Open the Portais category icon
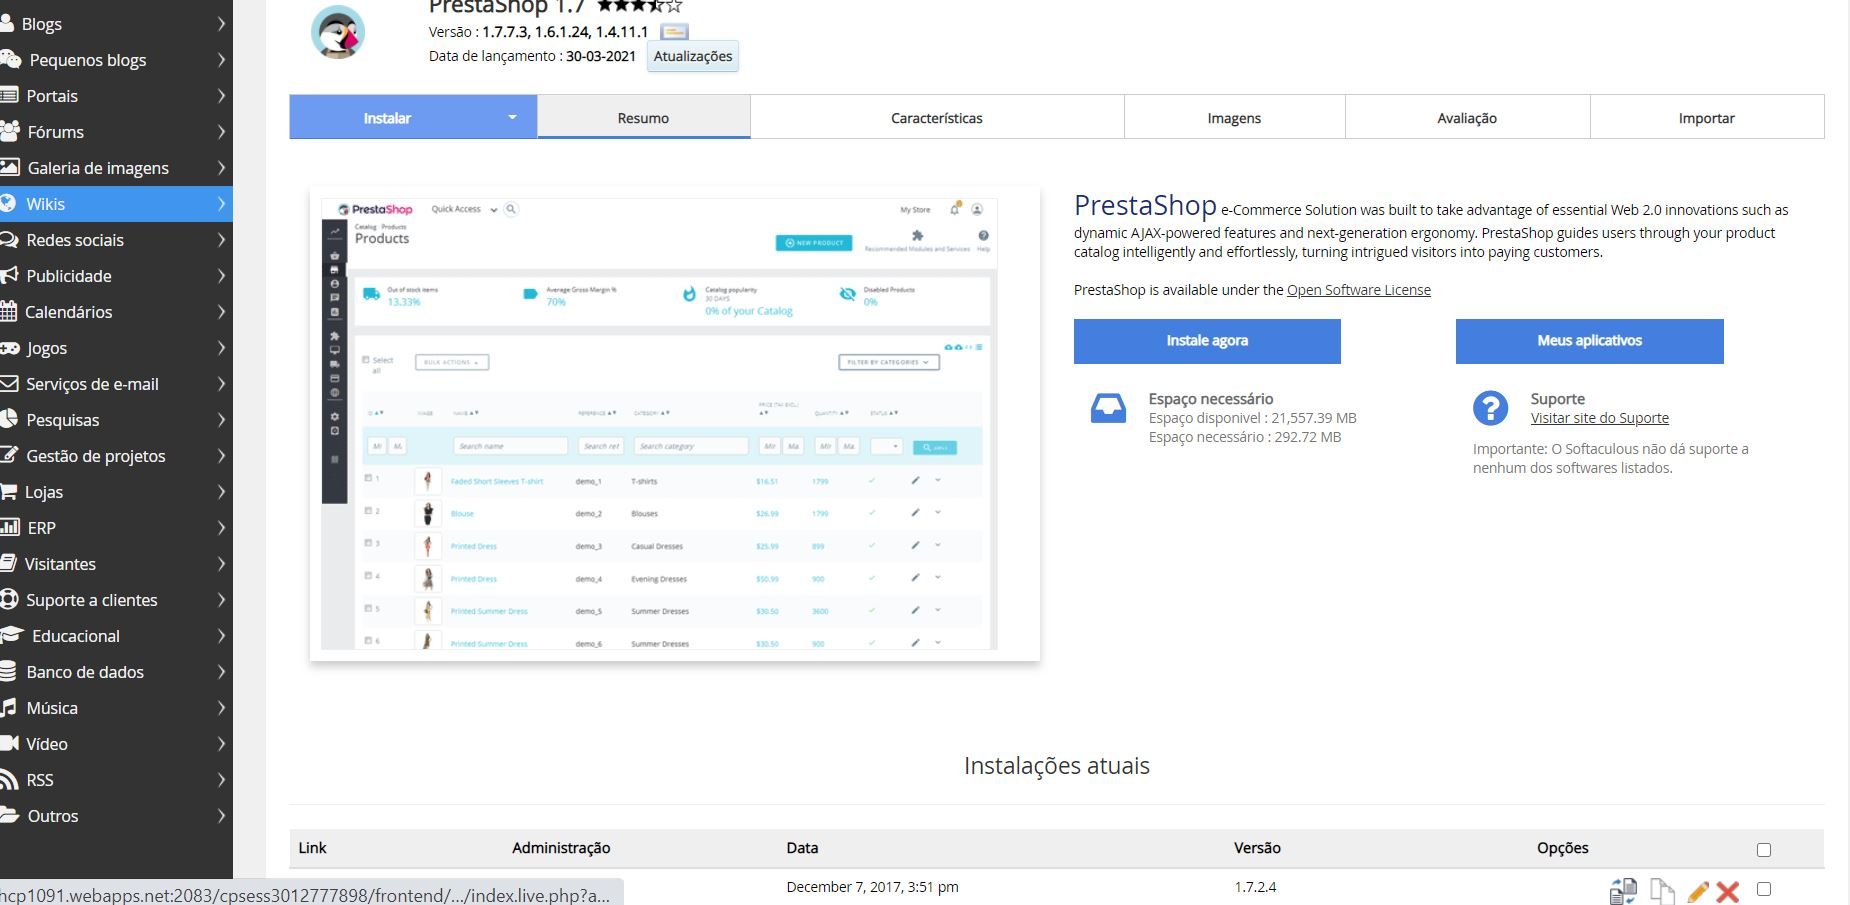This screenshot has width=1850, height=905. point(9,95)
